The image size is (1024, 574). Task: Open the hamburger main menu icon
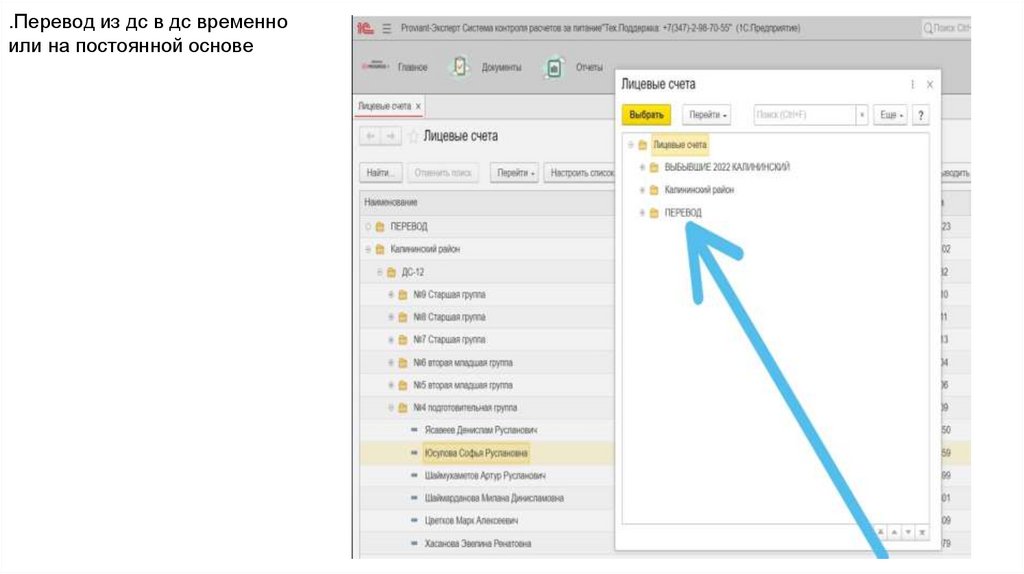tap(387, 28)
